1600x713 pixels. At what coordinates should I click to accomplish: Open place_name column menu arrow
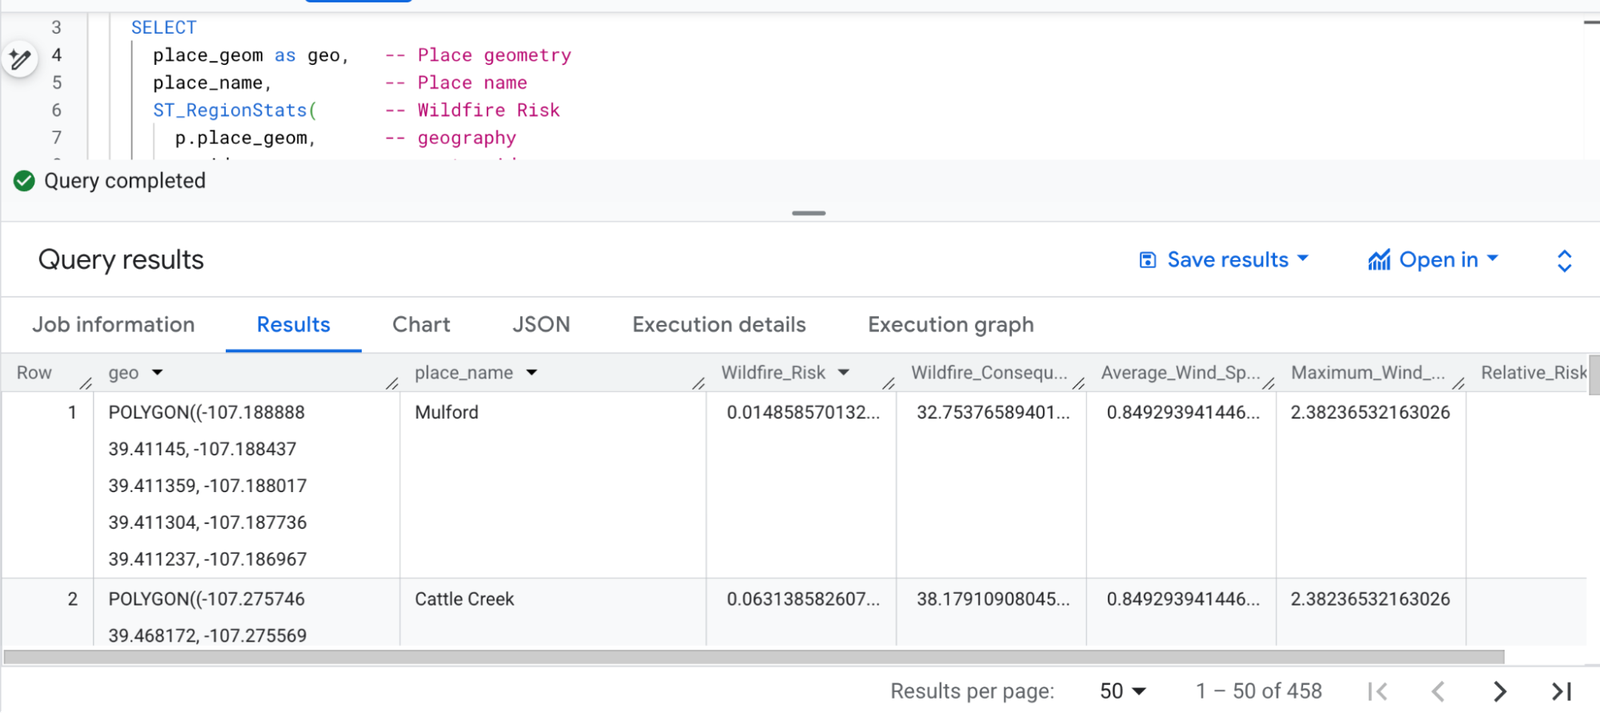(532, 373)
